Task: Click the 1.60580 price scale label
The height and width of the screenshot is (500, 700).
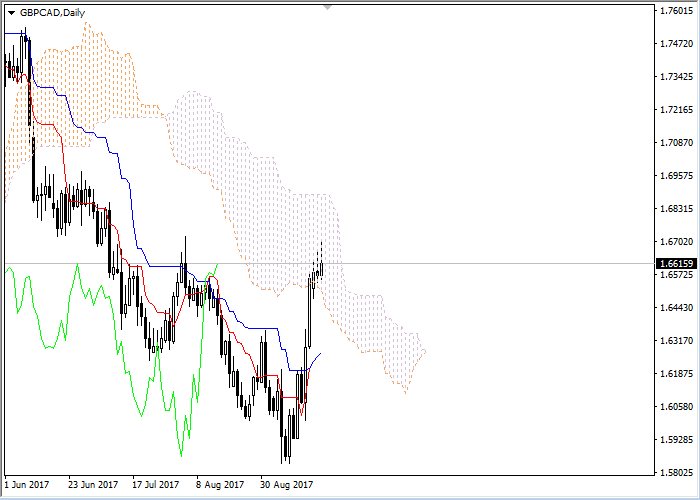Action: pos(676,407)
